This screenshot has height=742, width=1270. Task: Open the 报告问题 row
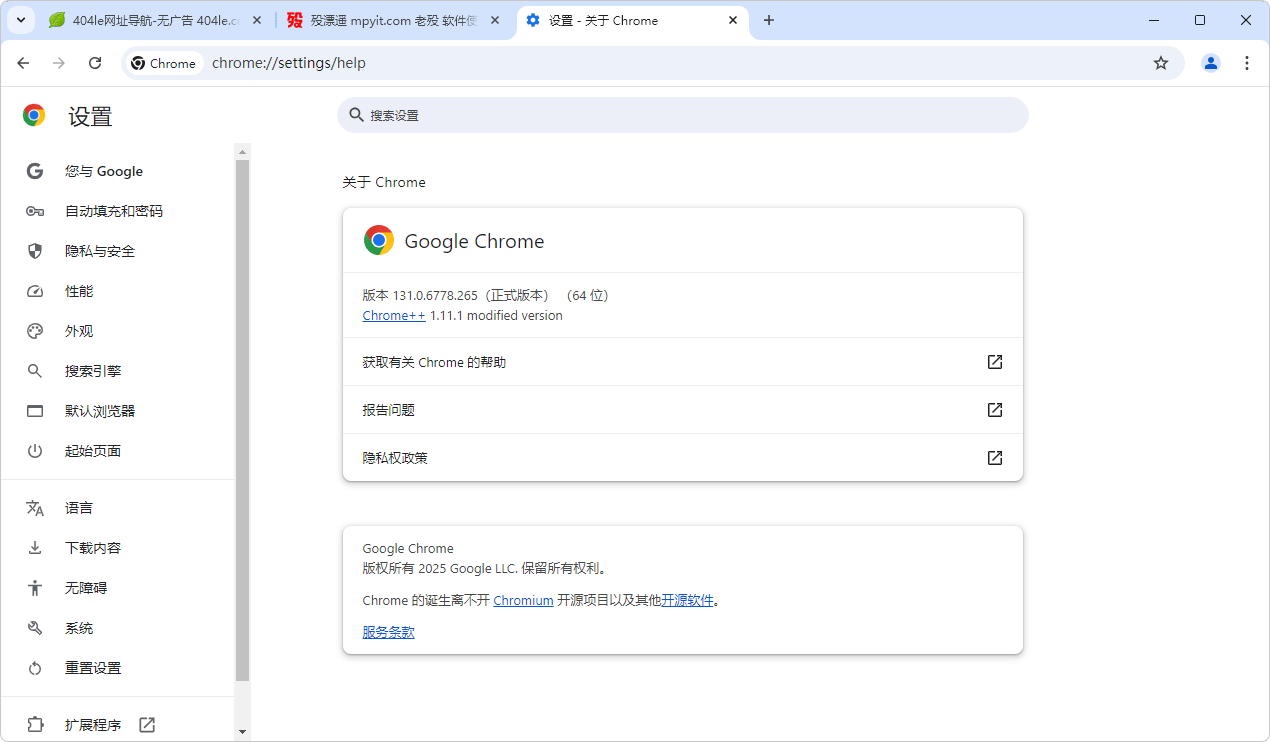coord(683,410)
